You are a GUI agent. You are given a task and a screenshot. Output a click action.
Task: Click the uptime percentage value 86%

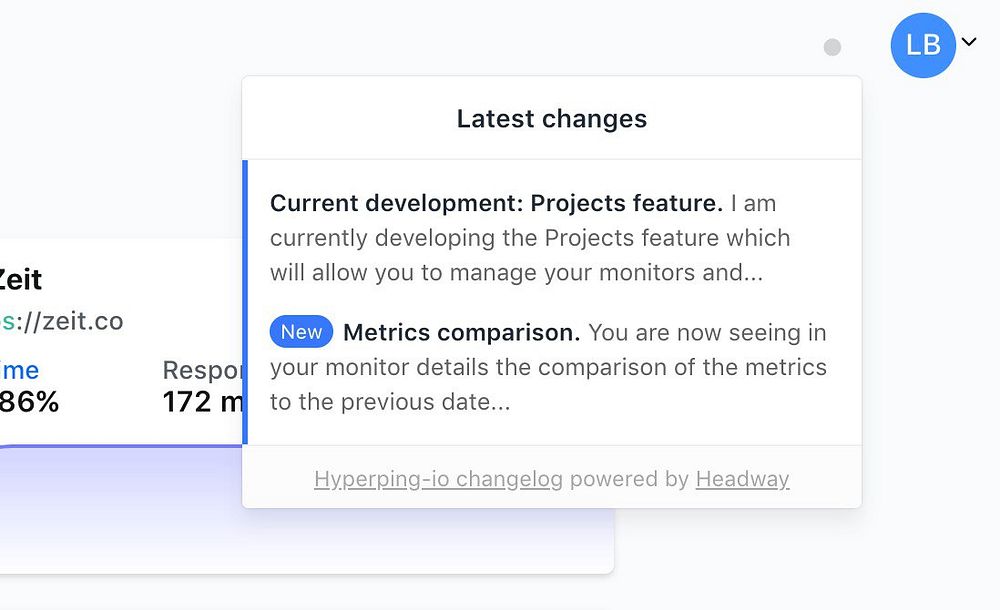29,402
